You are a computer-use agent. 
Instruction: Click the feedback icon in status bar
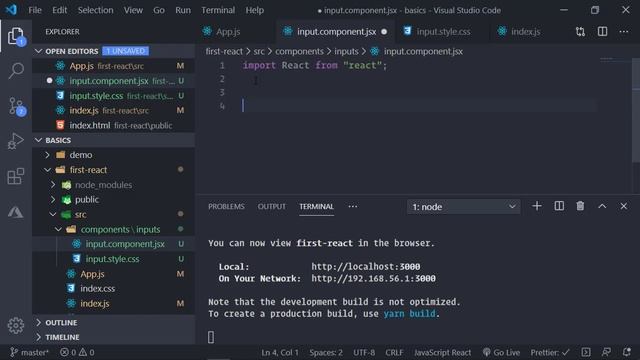coord(607,352)
